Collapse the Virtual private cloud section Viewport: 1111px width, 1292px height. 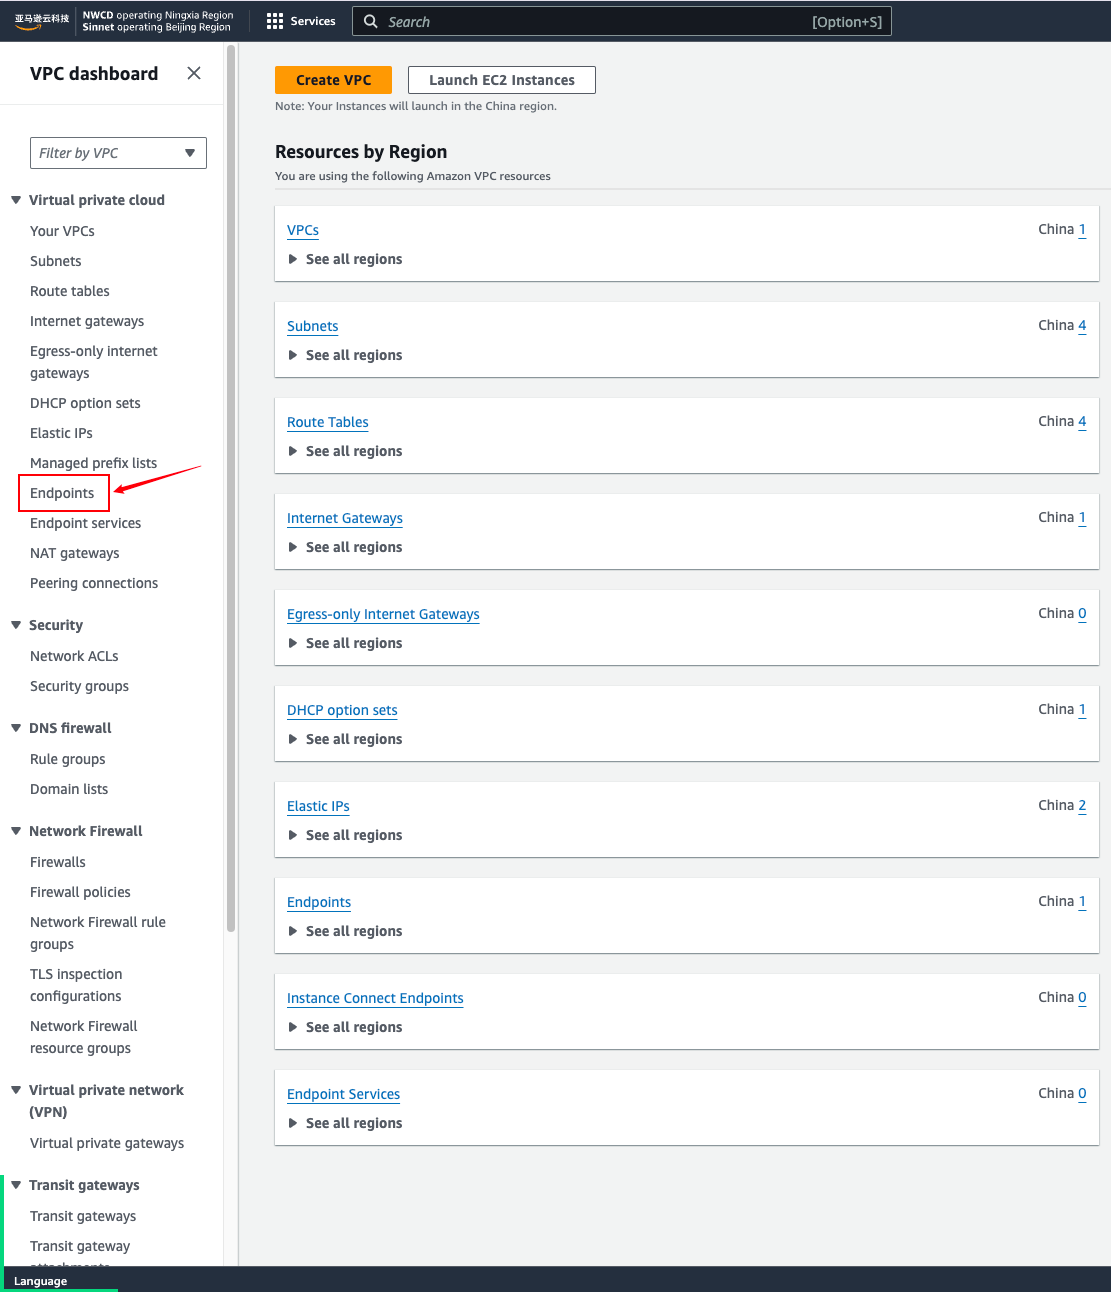16,200
